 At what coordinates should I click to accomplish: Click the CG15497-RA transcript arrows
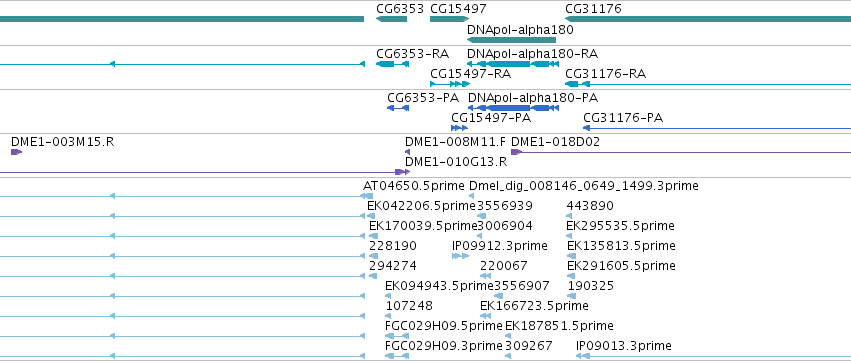click(449, 84)
